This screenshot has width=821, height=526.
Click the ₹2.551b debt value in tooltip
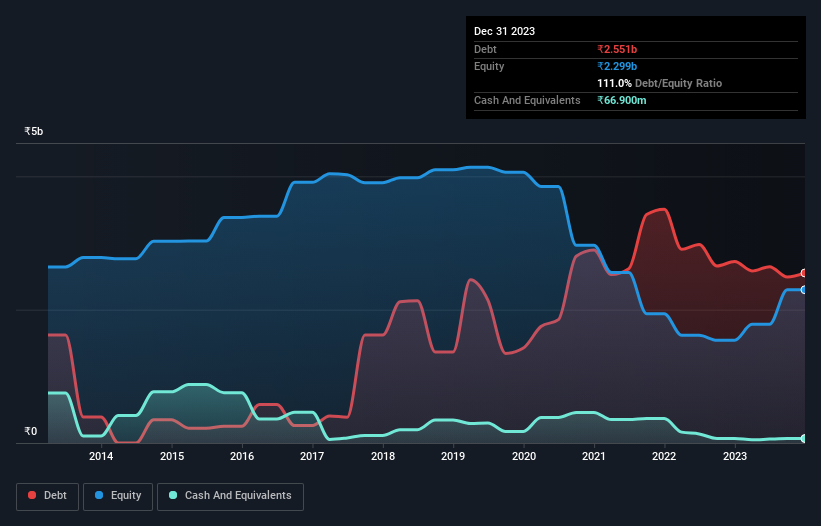pyautogui.click(x=617, y=49)
